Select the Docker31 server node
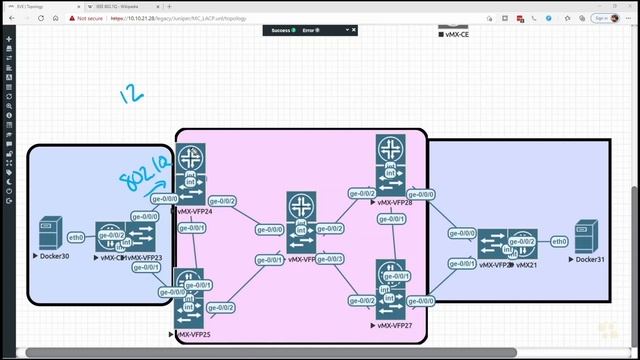The image size is (640, 360). pyautogui.click(x=587, y=236)
